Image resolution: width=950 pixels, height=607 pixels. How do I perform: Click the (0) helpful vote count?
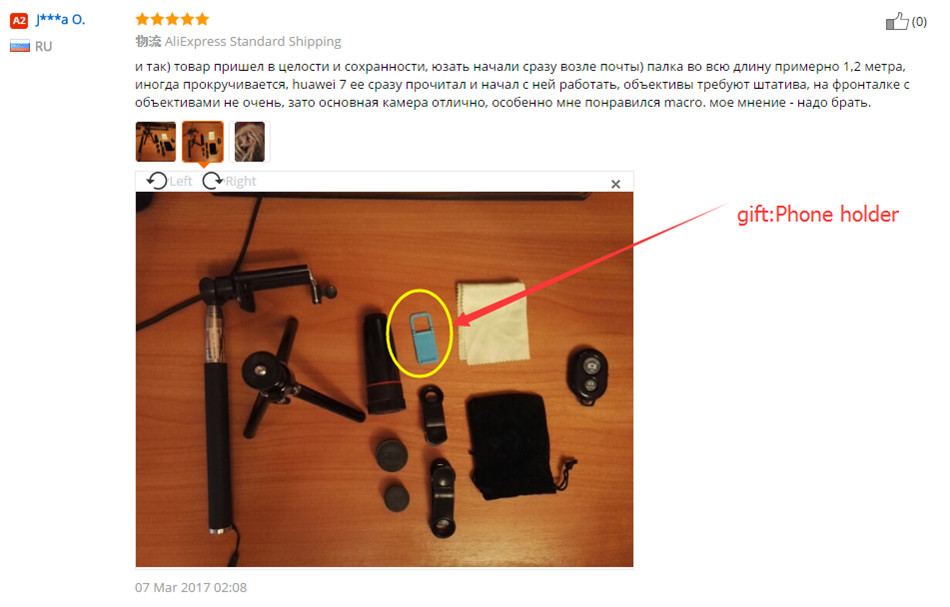click(919, 22)
